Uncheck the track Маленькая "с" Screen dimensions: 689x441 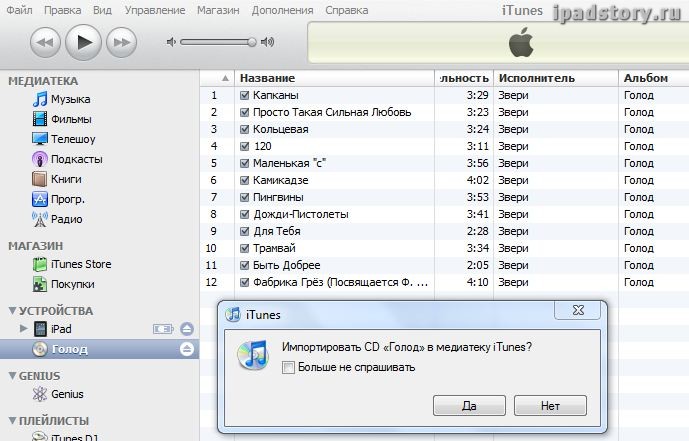(245, 163)
